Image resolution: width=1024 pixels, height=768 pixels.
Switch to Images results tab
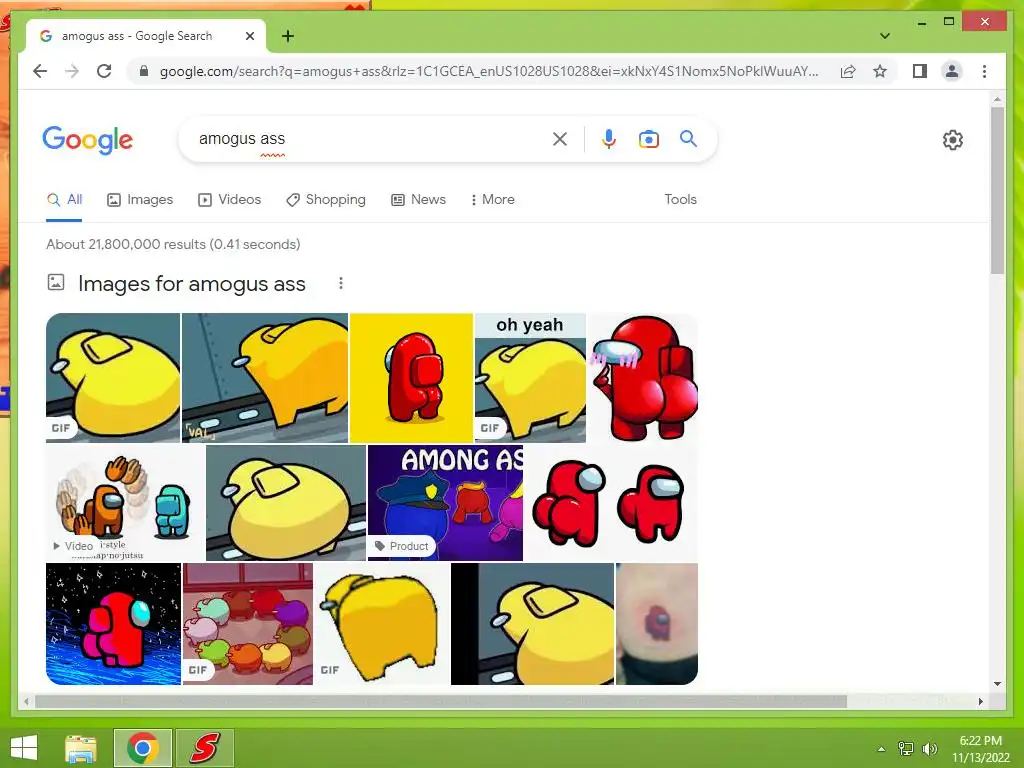[x=140, y=200]
